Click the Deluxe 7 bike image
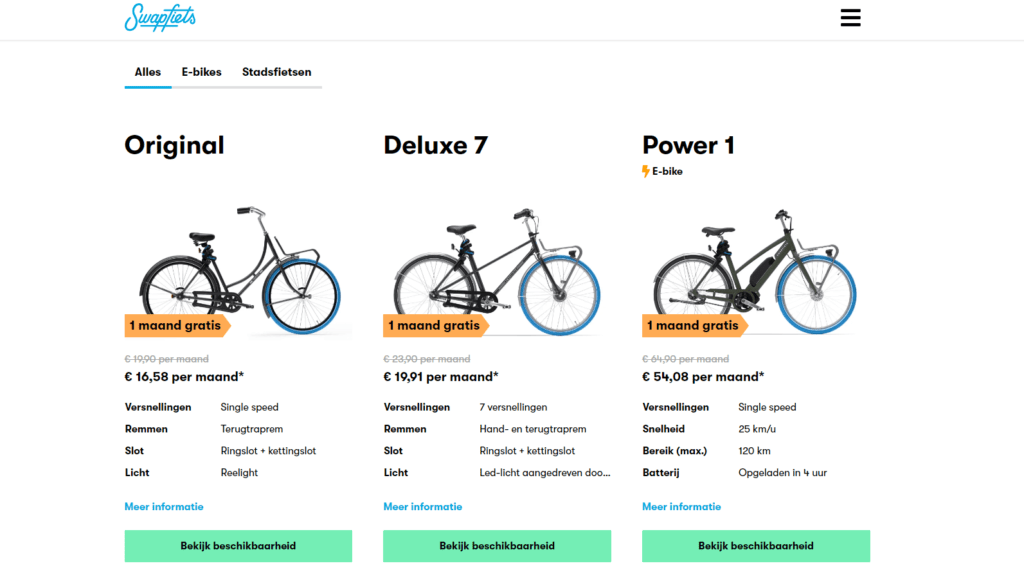Image resolution: width=1024 pixels, height=577 pixels. point(498,271)
